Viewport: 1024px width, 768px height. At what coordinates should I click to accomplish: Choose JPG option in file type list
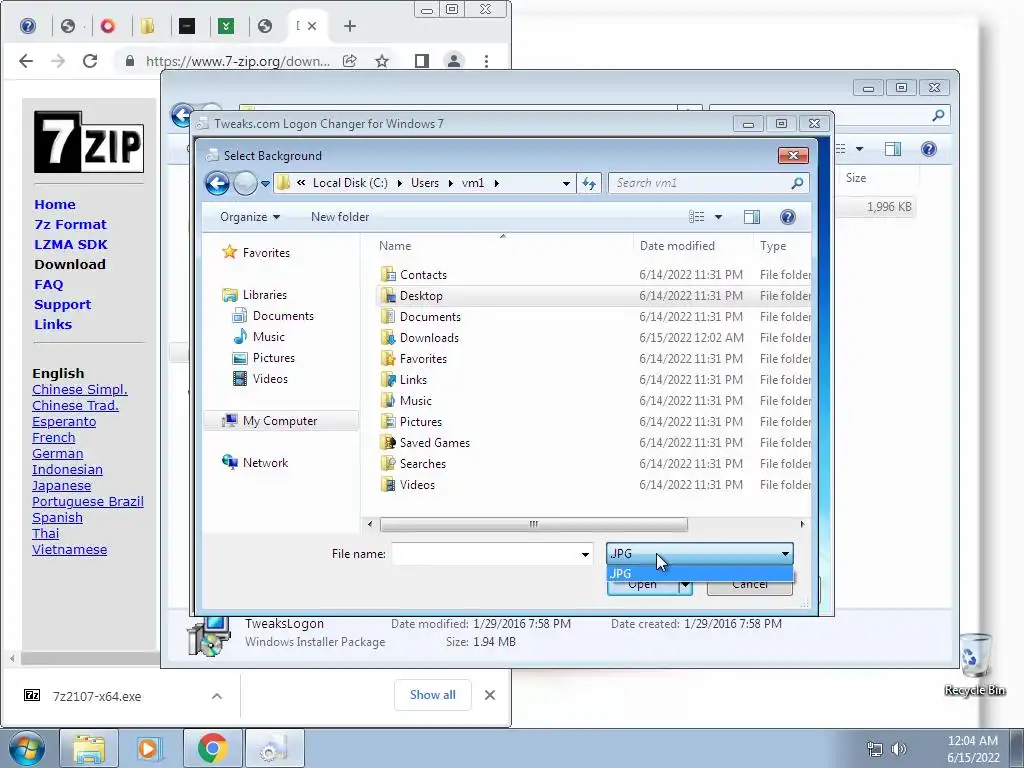[699, 573]
